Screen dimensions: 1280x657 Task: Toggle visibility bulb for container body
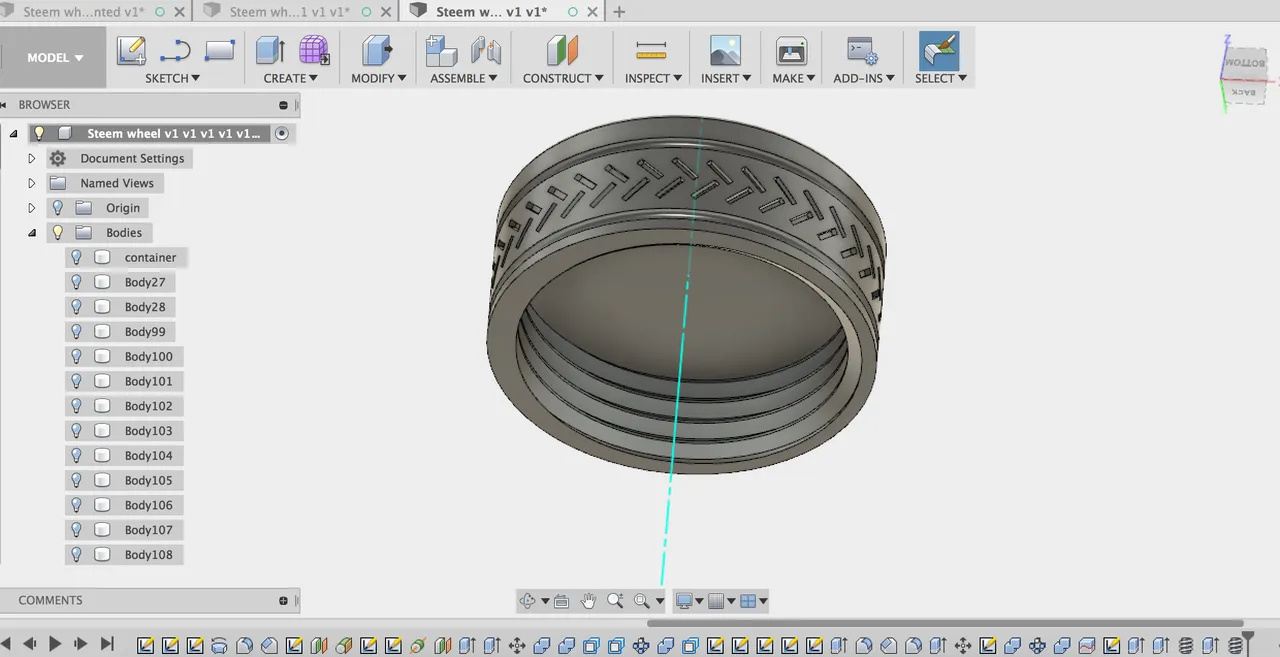point(76,257)
